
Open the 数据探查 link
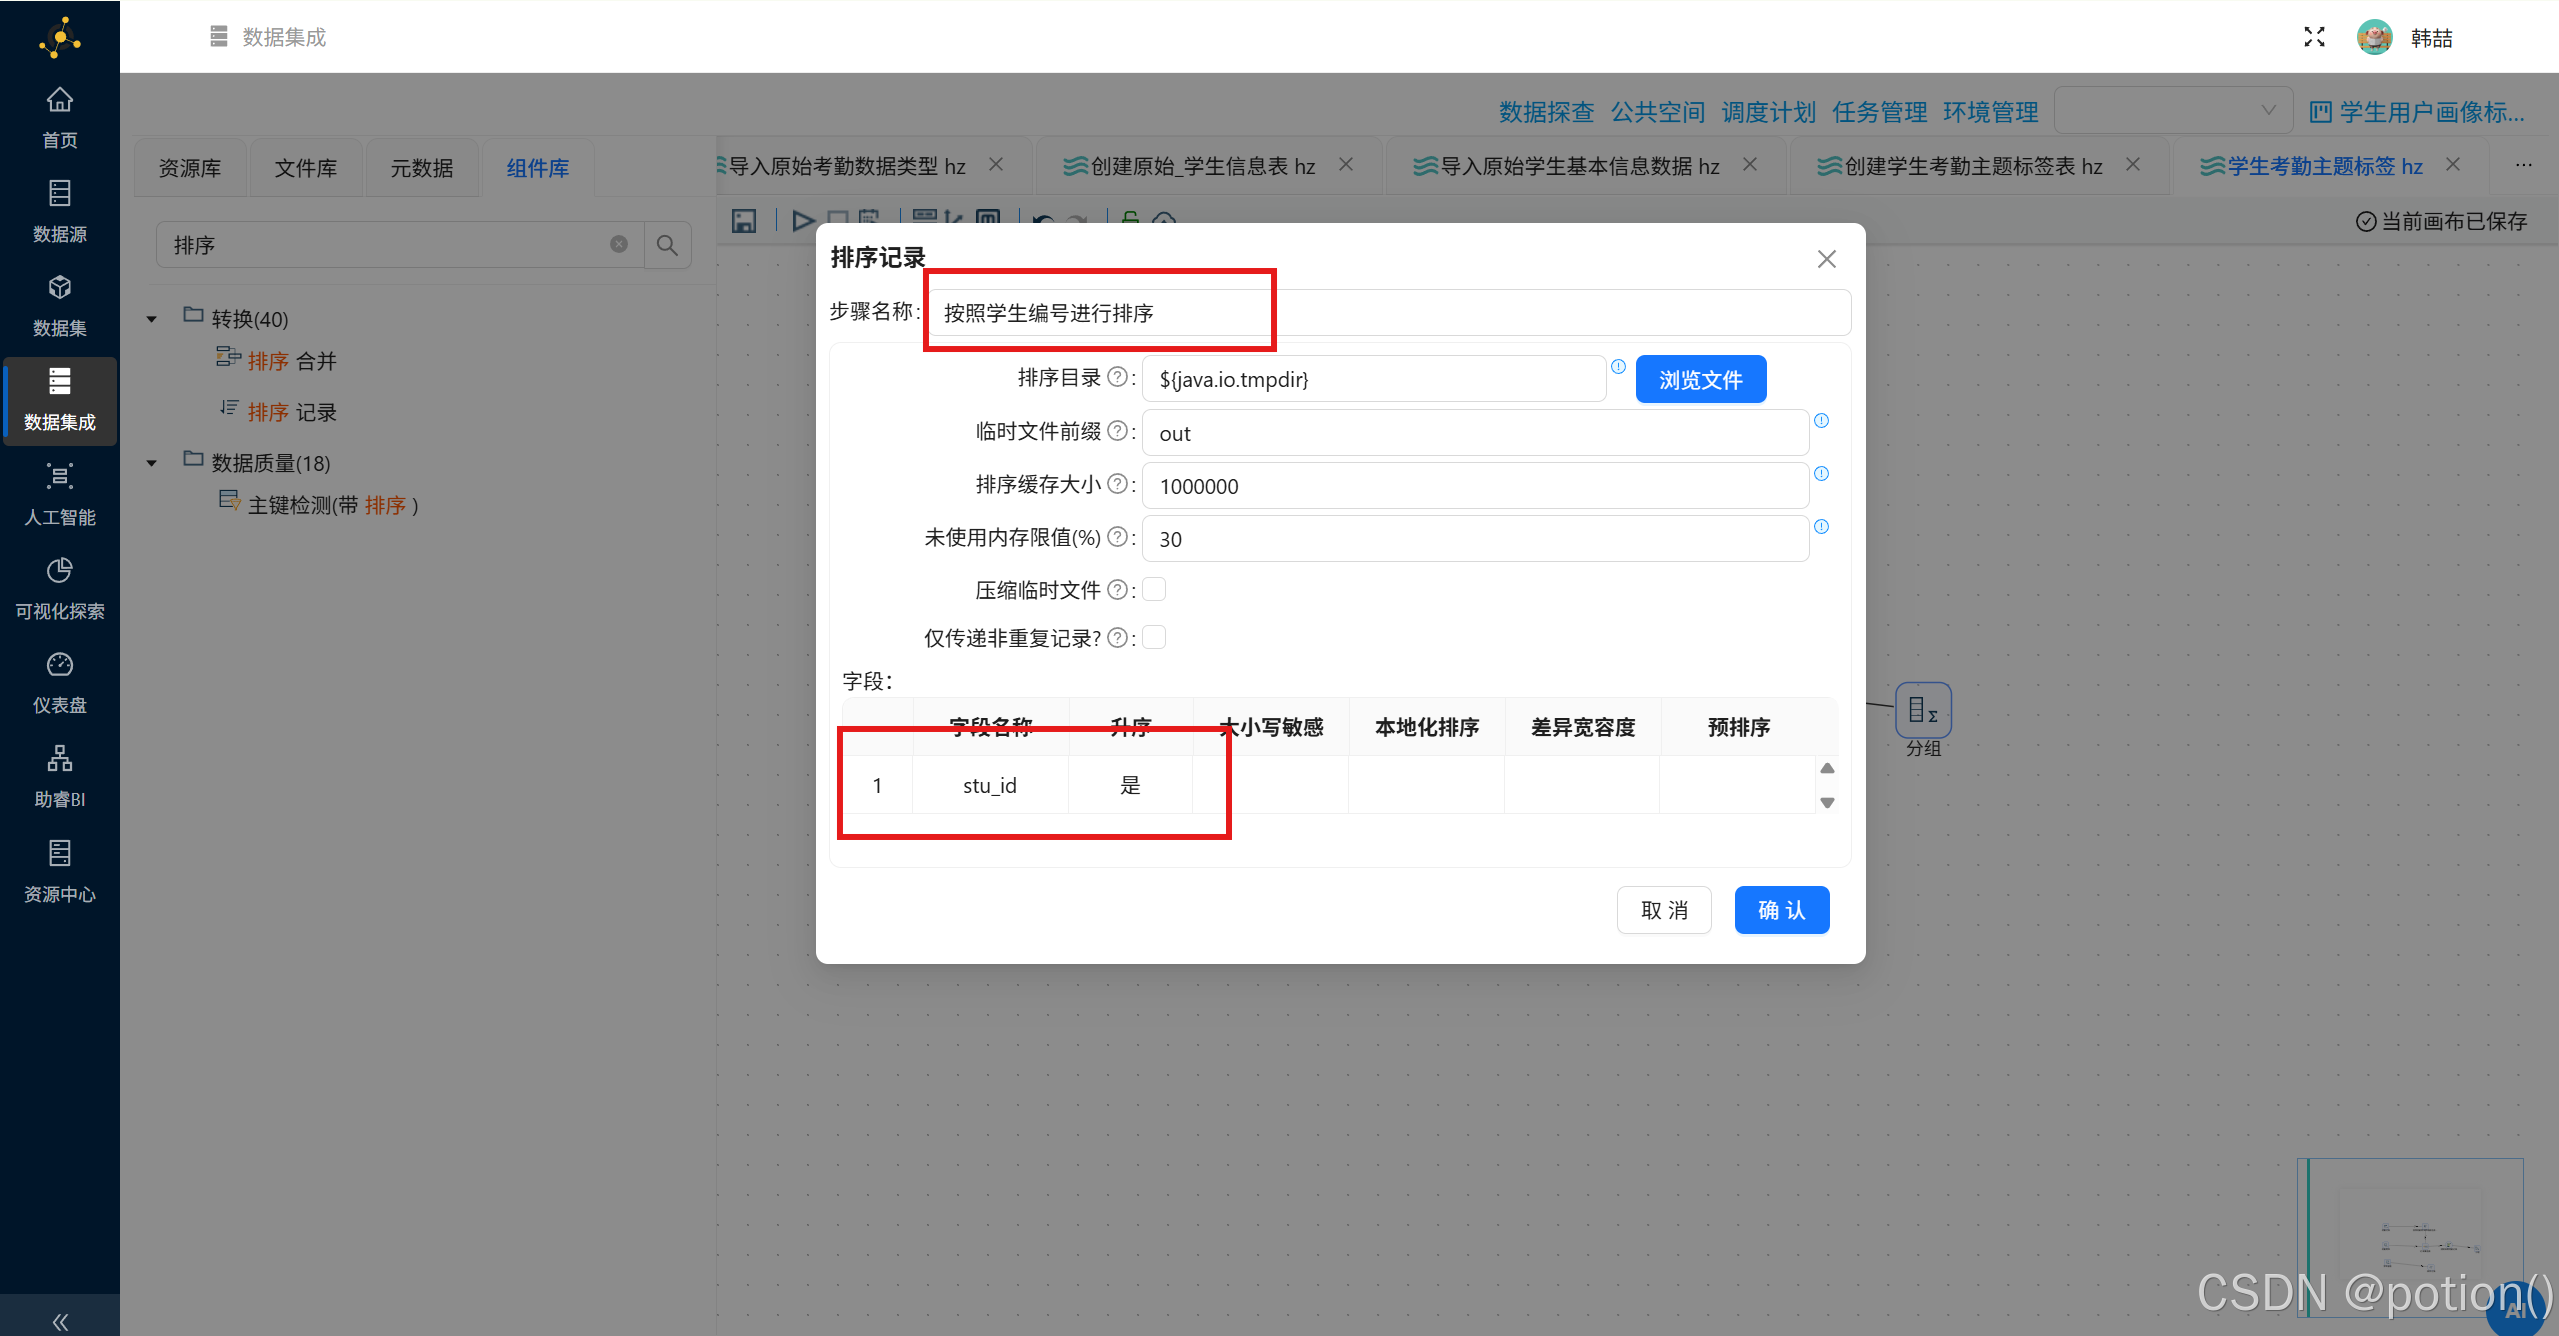[x=1546, y=112]
